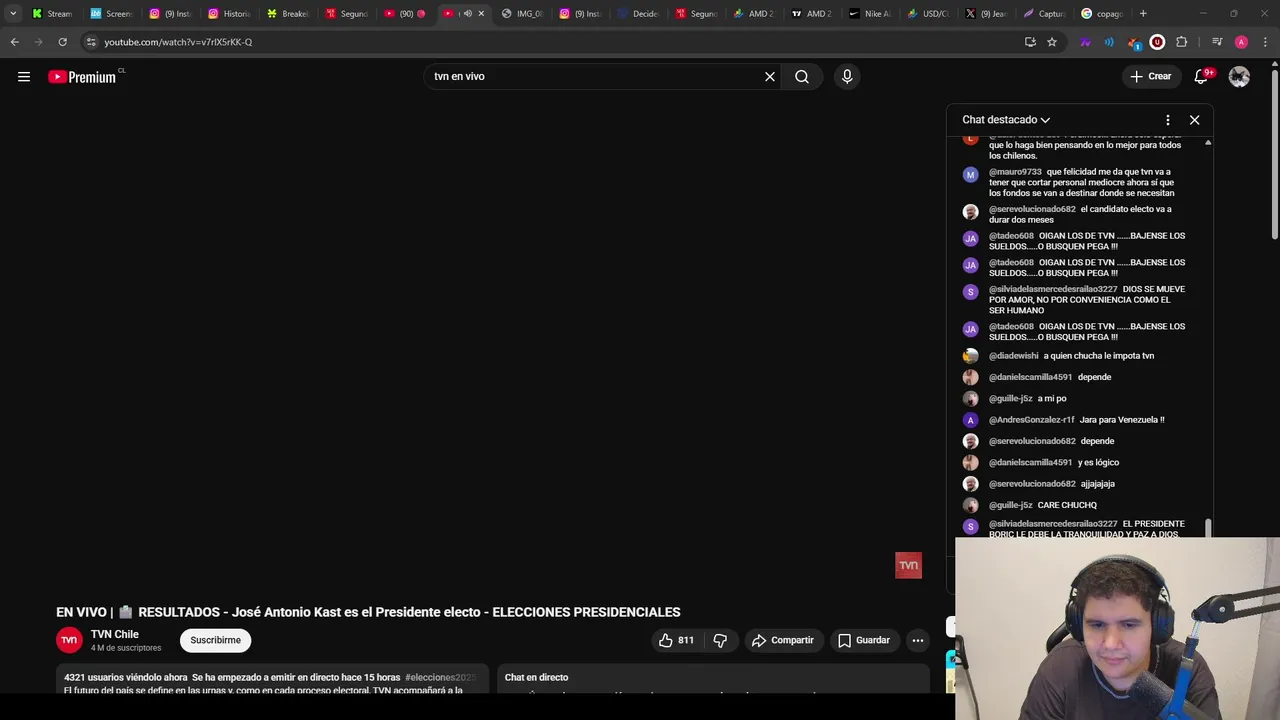The width and height of the screenshot is (1280, 720).
Task: Run search with the magnifier button
Action: point(802,77)
